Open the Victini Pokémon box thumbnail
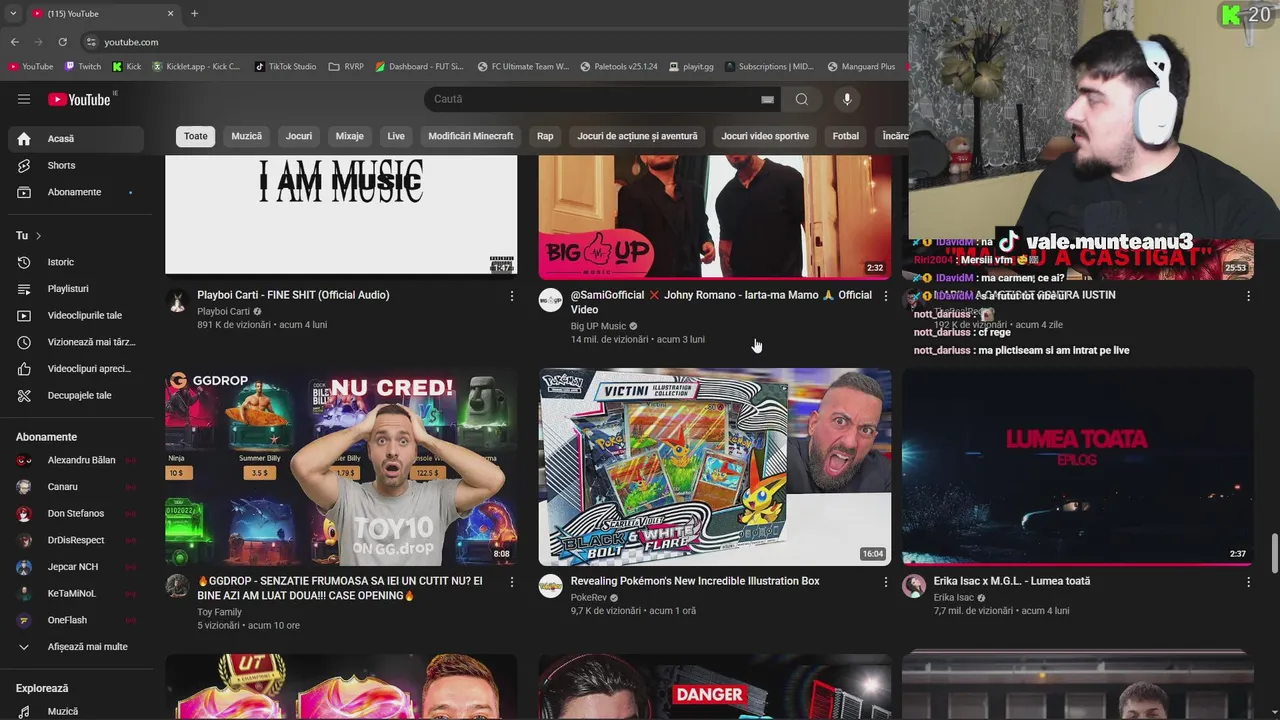Viewport: 1280px width, 720px height. click(x=715, y=467)
